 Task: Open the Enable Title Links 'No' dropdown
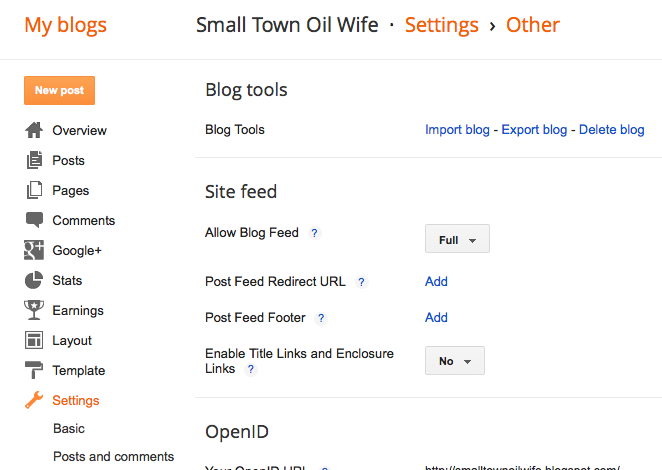455,361
